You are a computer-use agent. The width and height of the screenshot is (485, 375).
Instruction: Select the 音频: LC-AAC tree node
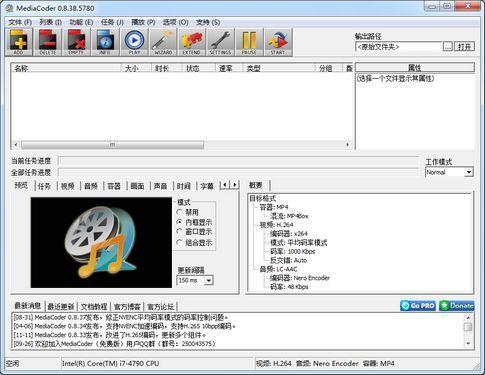click(x=278, y=269)
